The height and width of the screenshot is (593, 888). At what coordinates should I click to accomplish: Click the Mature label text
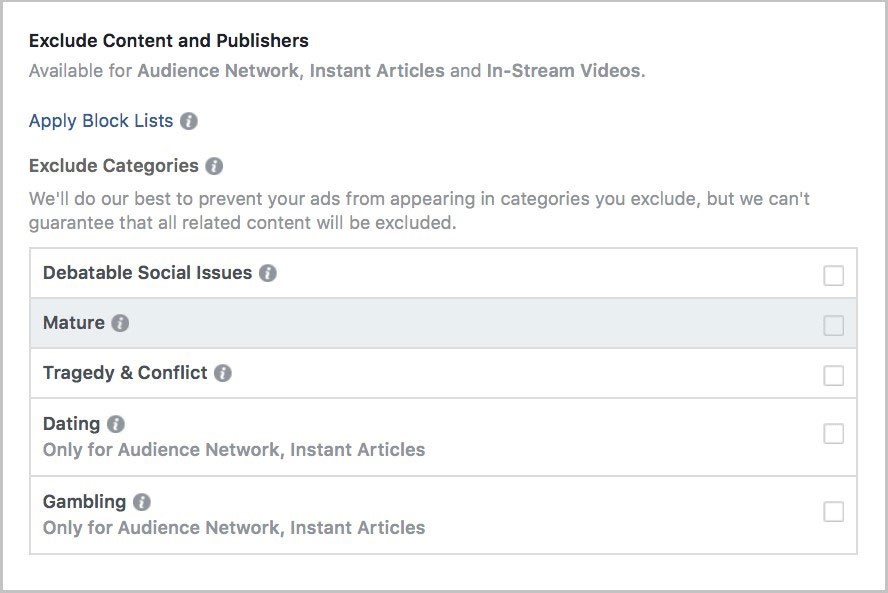(x=74, y=322)
